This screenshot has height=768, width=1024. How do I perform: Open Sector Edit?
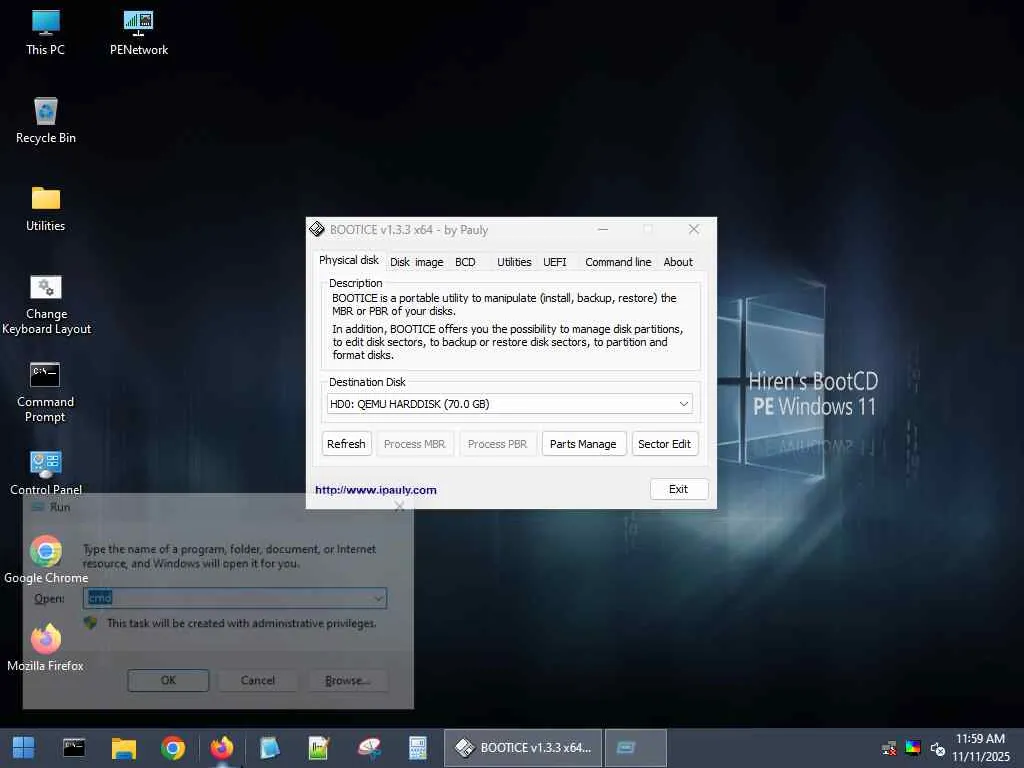pos(664,443)
